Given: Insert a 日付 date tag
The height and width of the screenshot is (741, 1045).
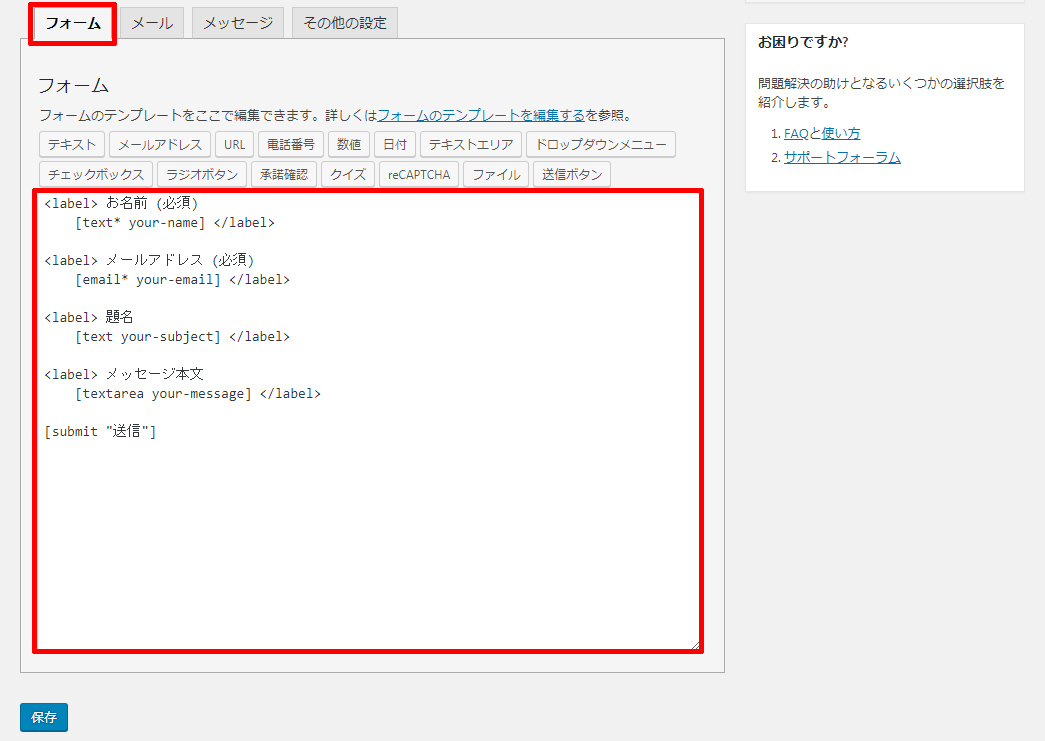Looking at the screenshot, I should pos(395,145).
